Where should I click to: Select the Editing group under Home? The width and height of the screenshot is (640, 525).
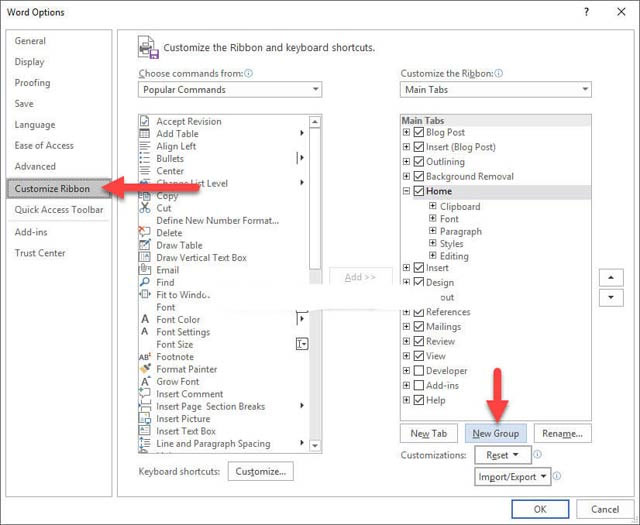click(454, 256)
